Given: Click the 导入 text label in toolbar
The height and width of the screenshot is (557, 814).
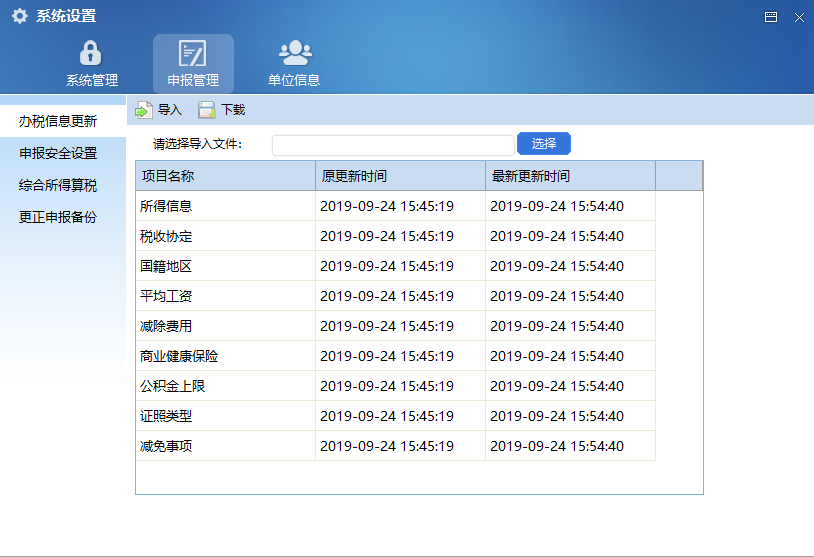Looking at the screenshot, I should coord(170,110).
